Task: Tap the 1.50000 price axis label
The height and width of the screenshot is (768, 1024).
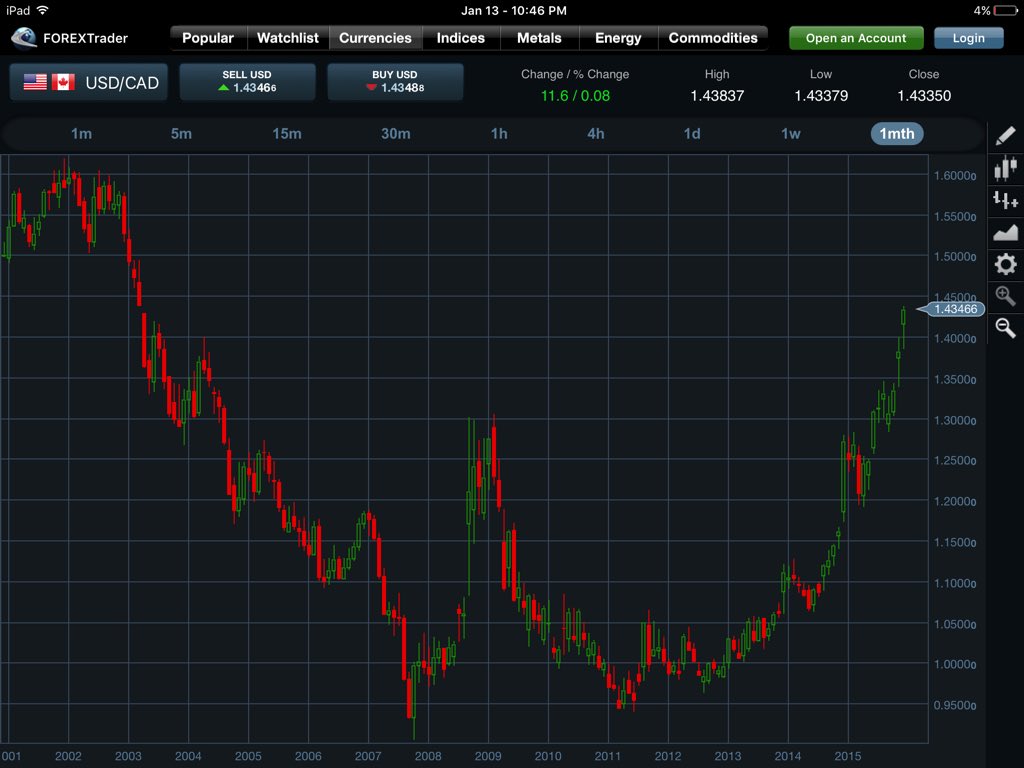Action: (955, 257)
